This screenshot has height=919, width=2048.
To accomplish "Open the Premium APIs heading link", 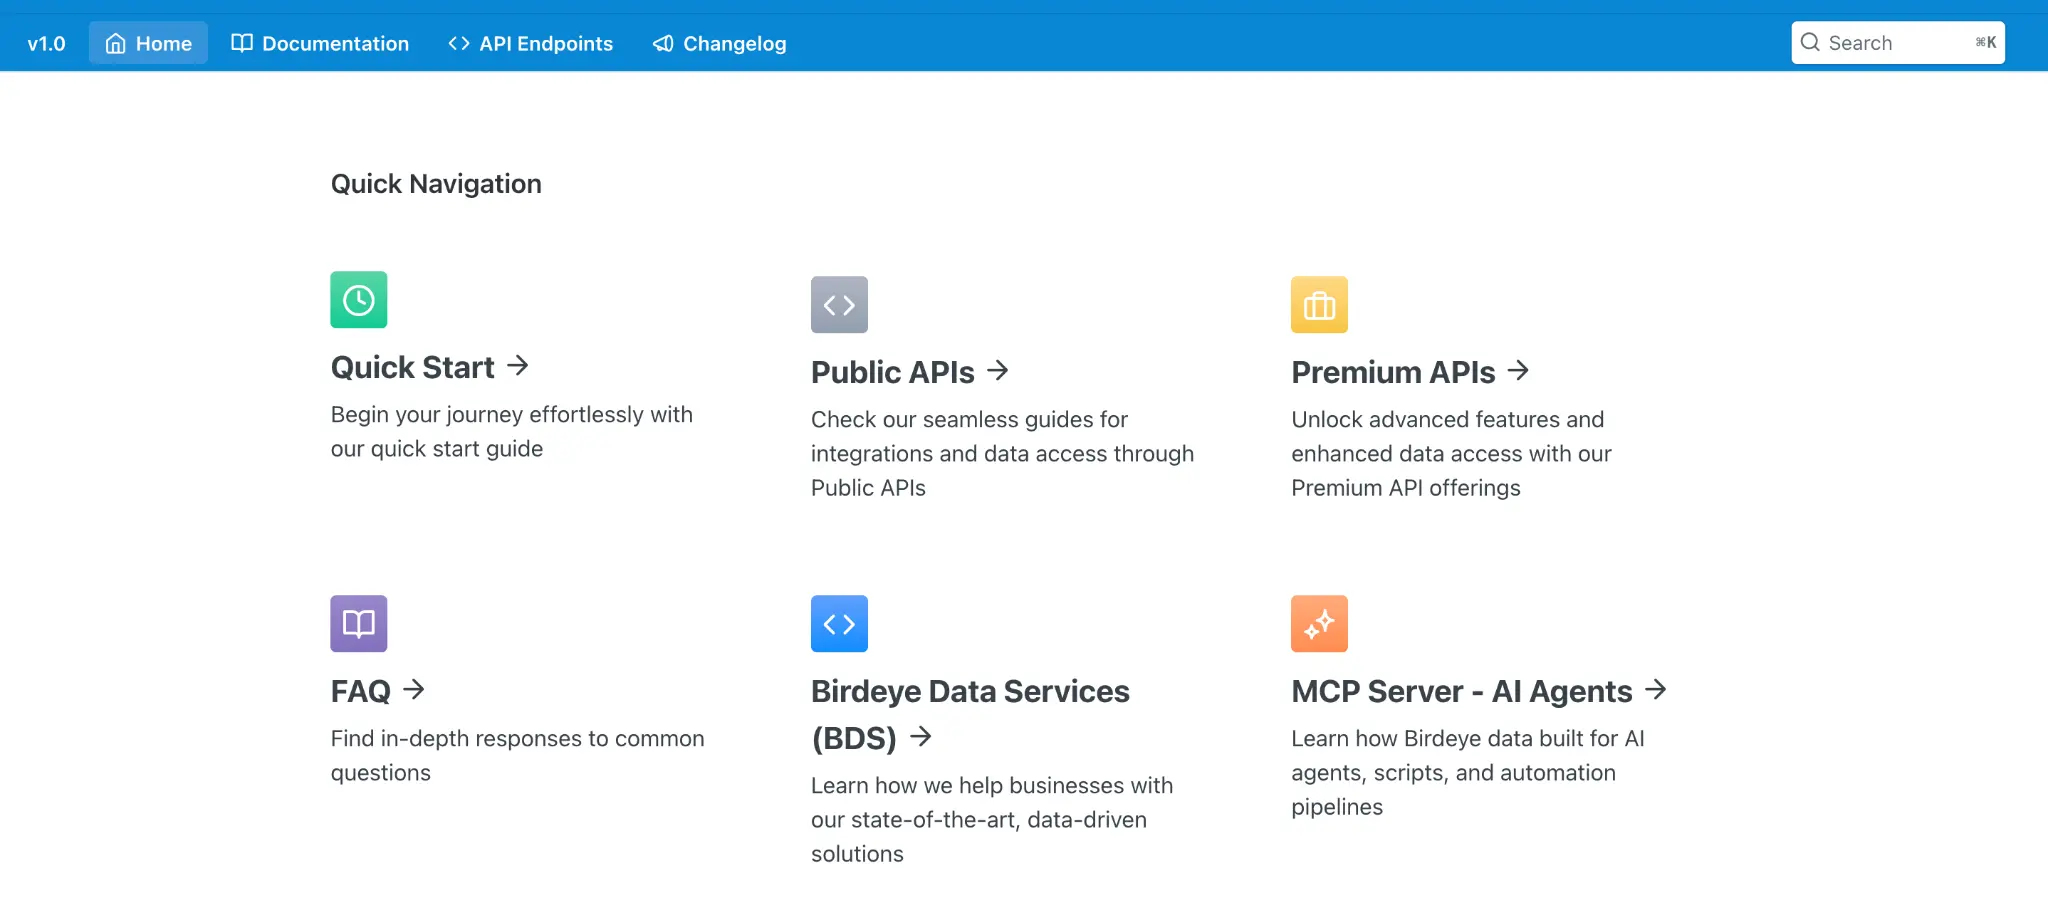I will [x=1393, y=372].
